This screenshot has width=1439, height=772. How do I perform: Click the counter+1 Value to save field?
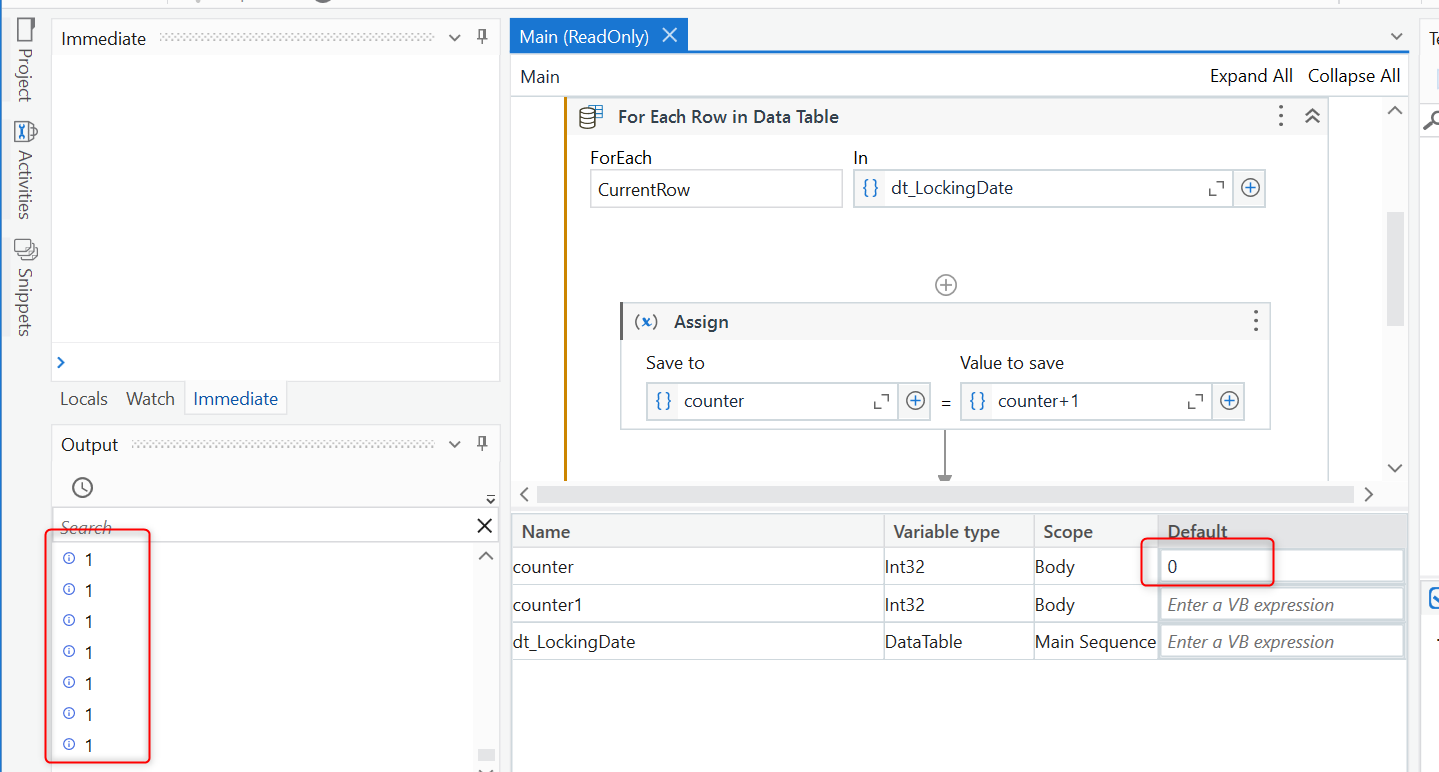[x=1086, y=401]
